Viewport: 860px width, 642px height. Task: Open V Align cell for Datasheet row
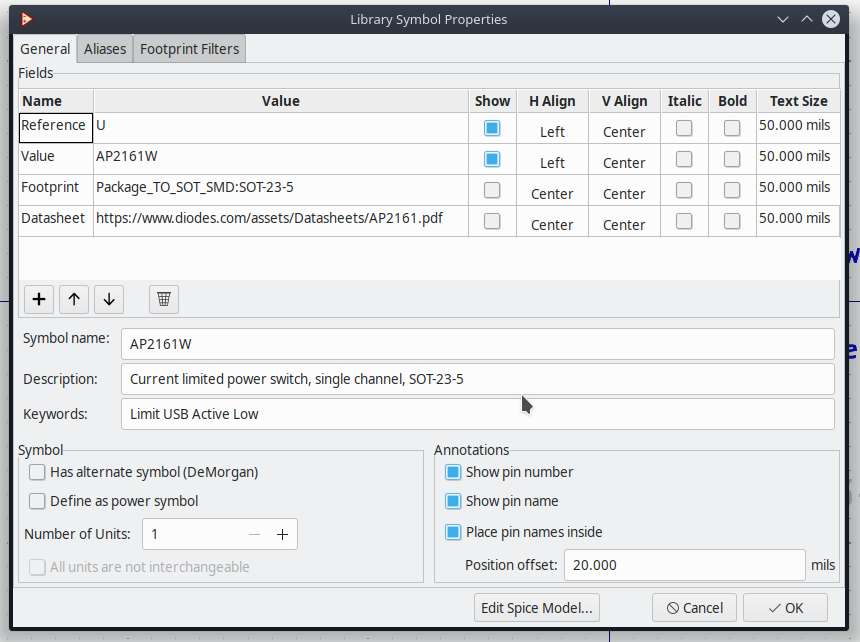pos(624,224)
